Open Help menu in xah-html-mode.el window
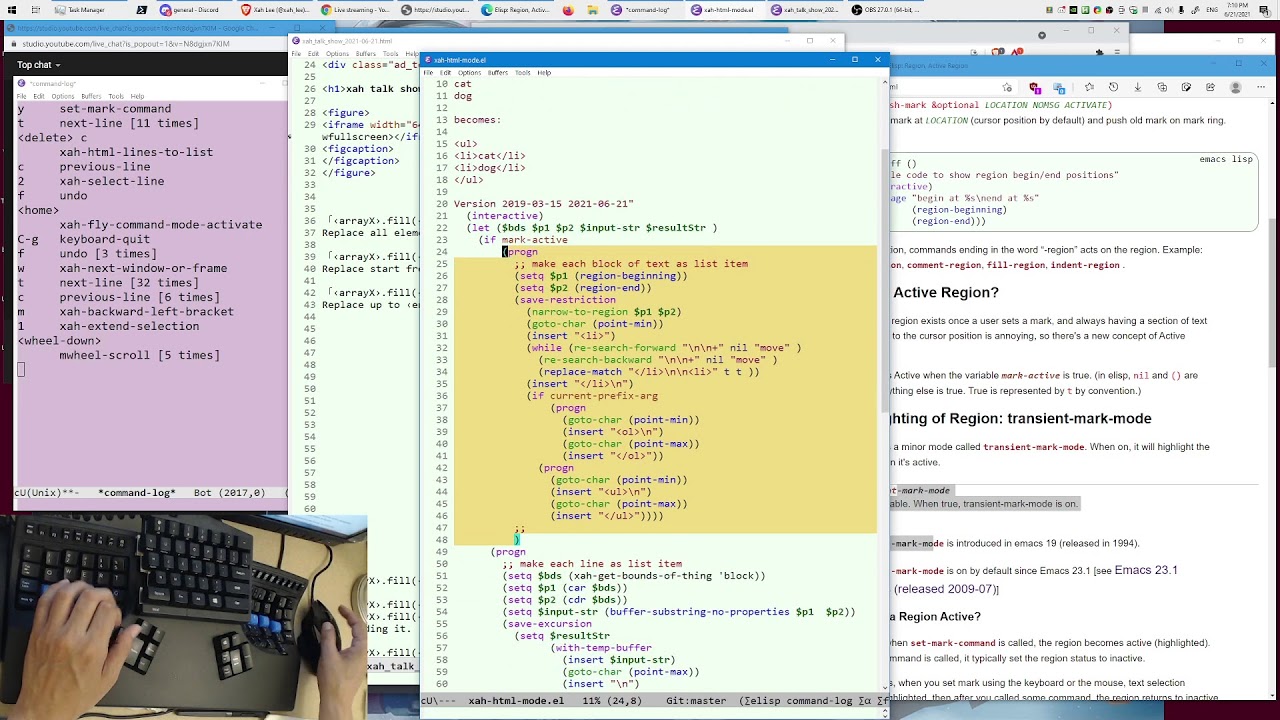 [544, 73]
